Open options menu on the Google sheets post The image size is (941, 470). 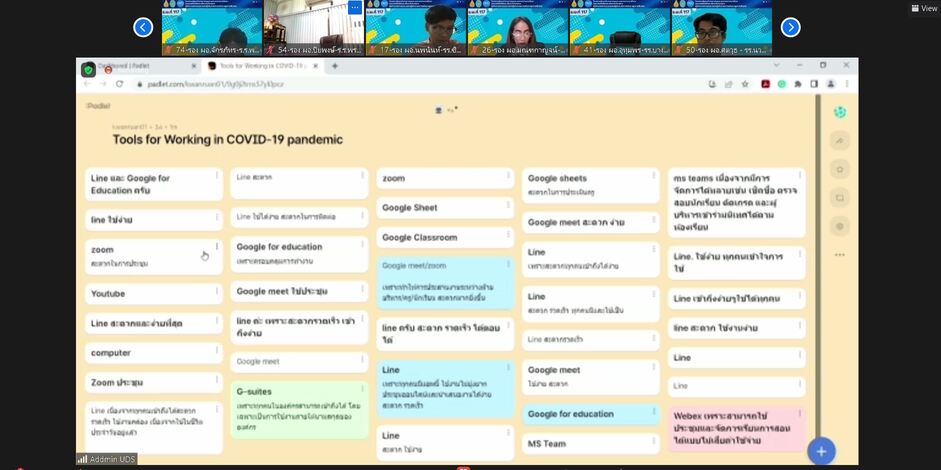pyautogui.click(x=654, y=175)
